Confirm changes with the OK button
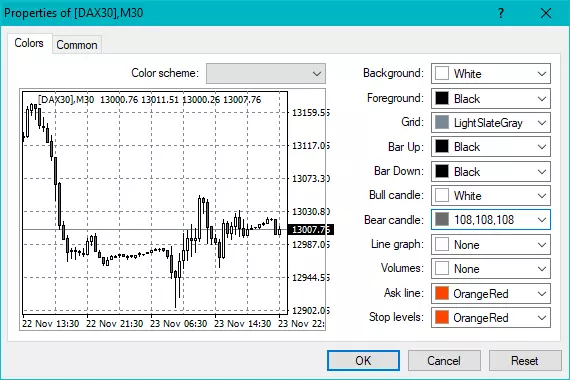This screenshot has width=570, height=380. (363, 360)
